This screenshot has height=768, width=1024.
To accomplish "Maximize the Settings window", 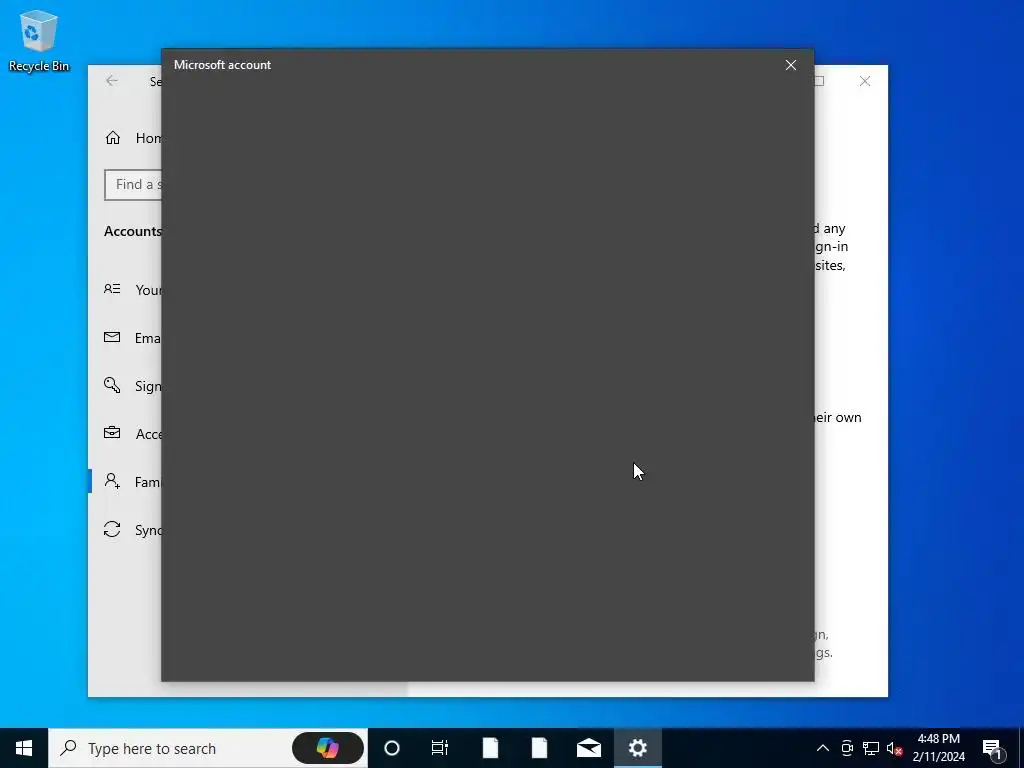I will [x=819, y=81].
